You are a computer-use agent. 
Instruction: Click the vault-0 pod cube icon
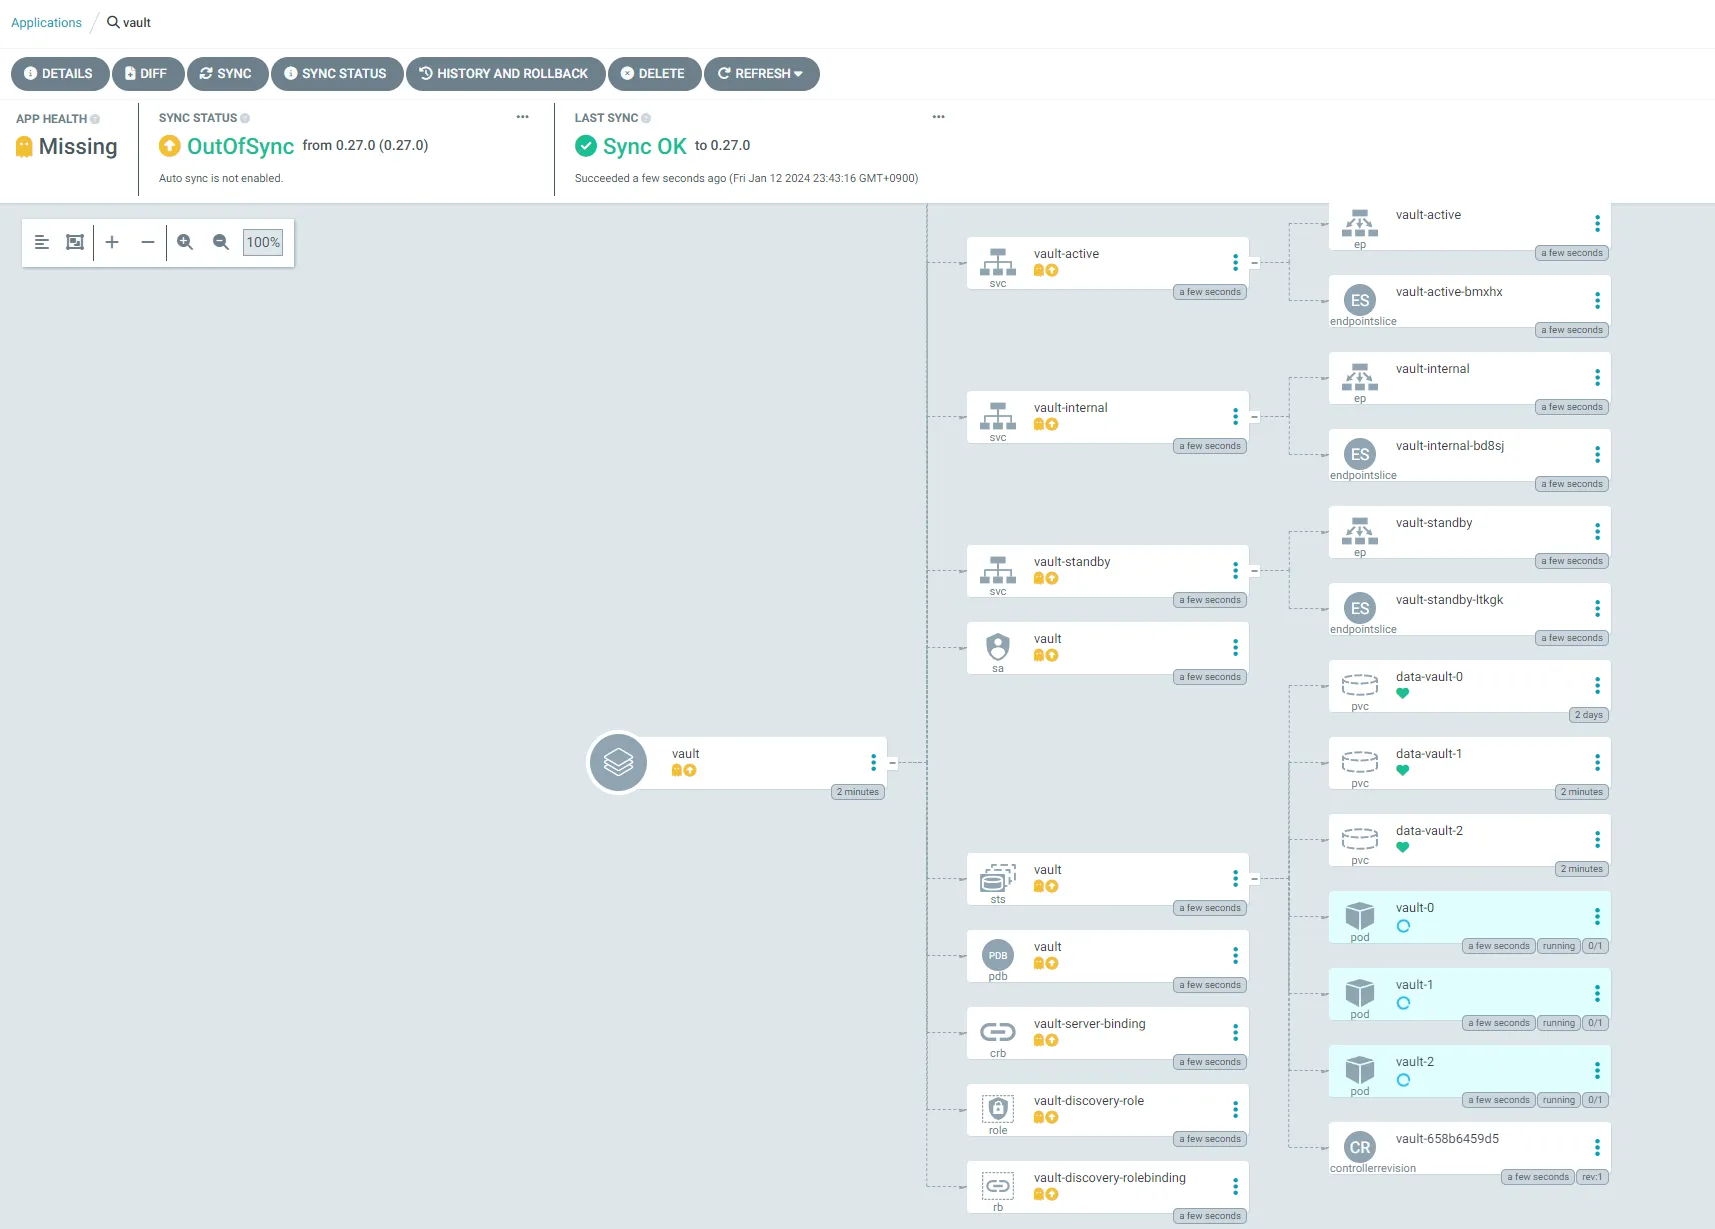[x=1359, y=915]
